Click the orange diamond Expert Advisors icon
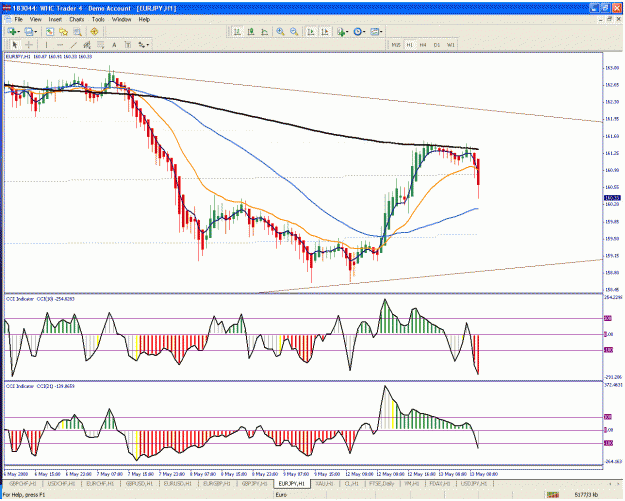This screenshot has width=625, height=501. pos(94,31)
